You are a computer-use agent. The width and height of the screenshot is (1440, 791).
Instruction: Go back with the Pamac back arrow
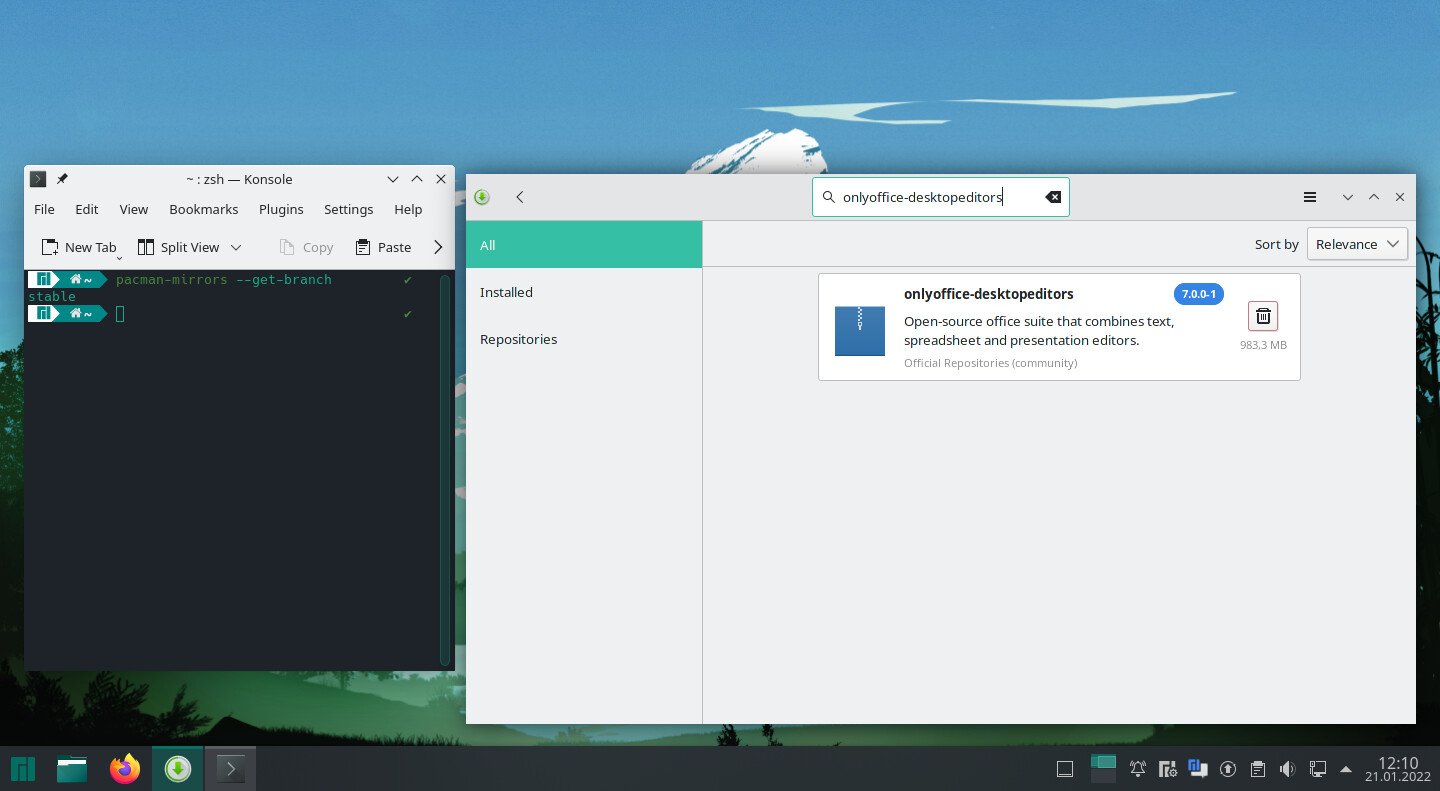pos(520,197)
